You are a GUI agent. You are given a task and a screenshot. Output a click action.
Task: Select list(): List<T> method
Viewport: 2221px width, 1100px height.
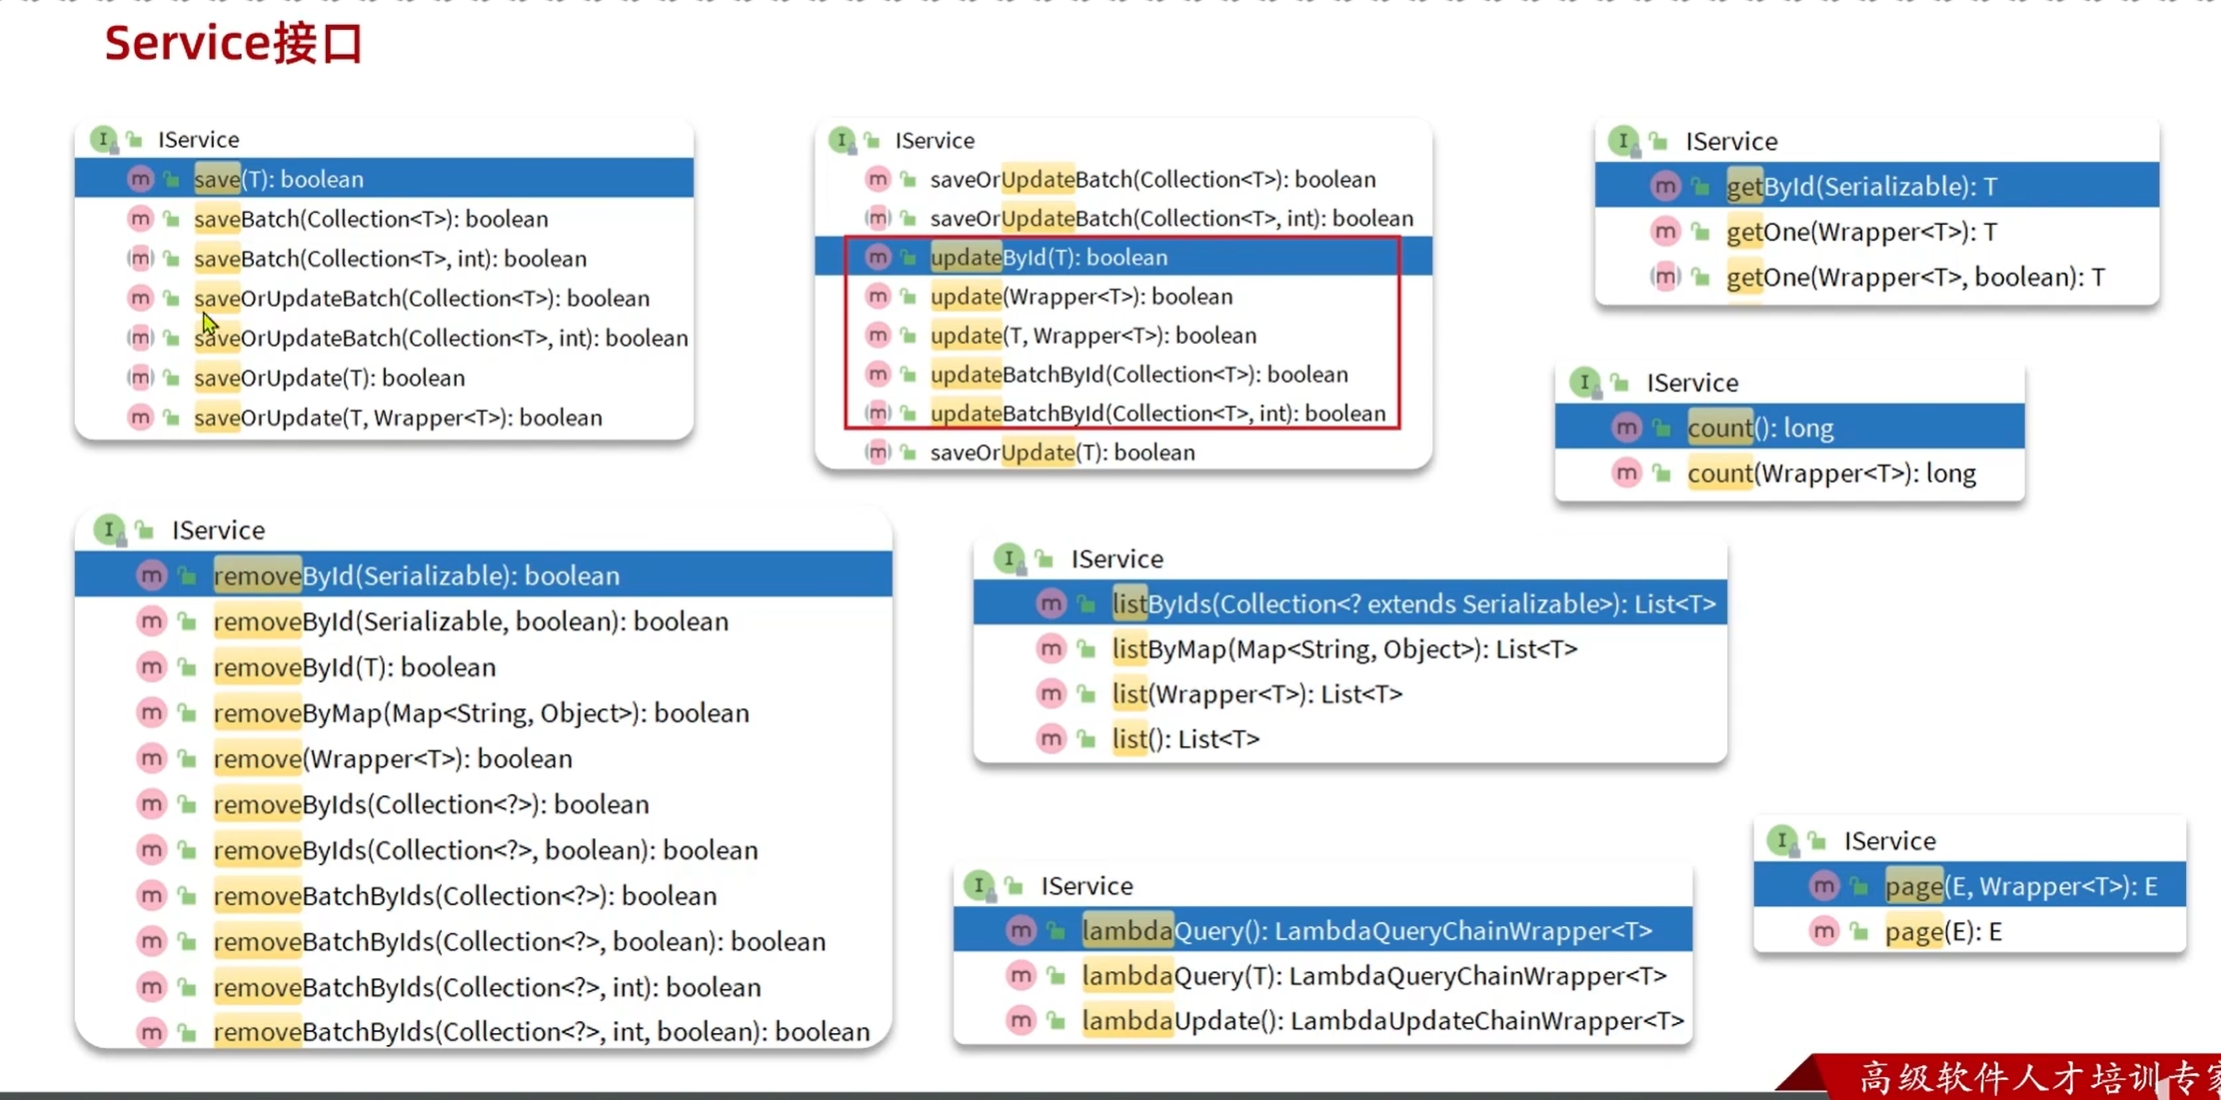click(x=1185, y=739)
